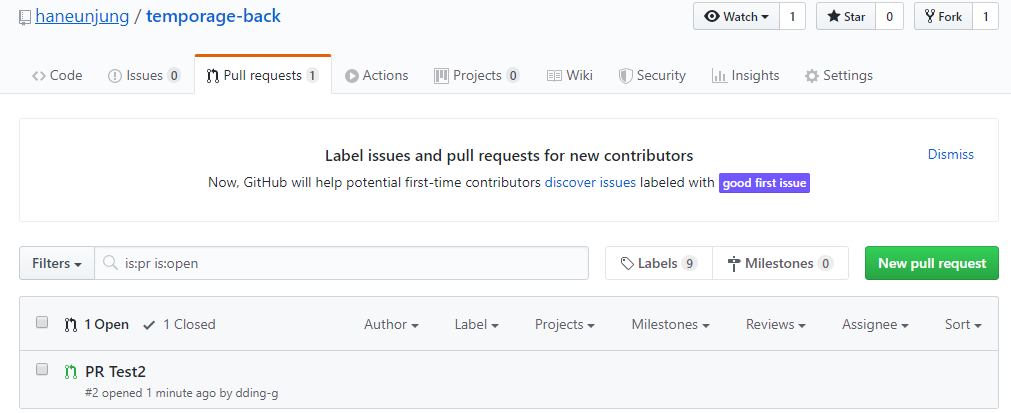Expand the Author filter dropdown

click(x=391, y=325)
